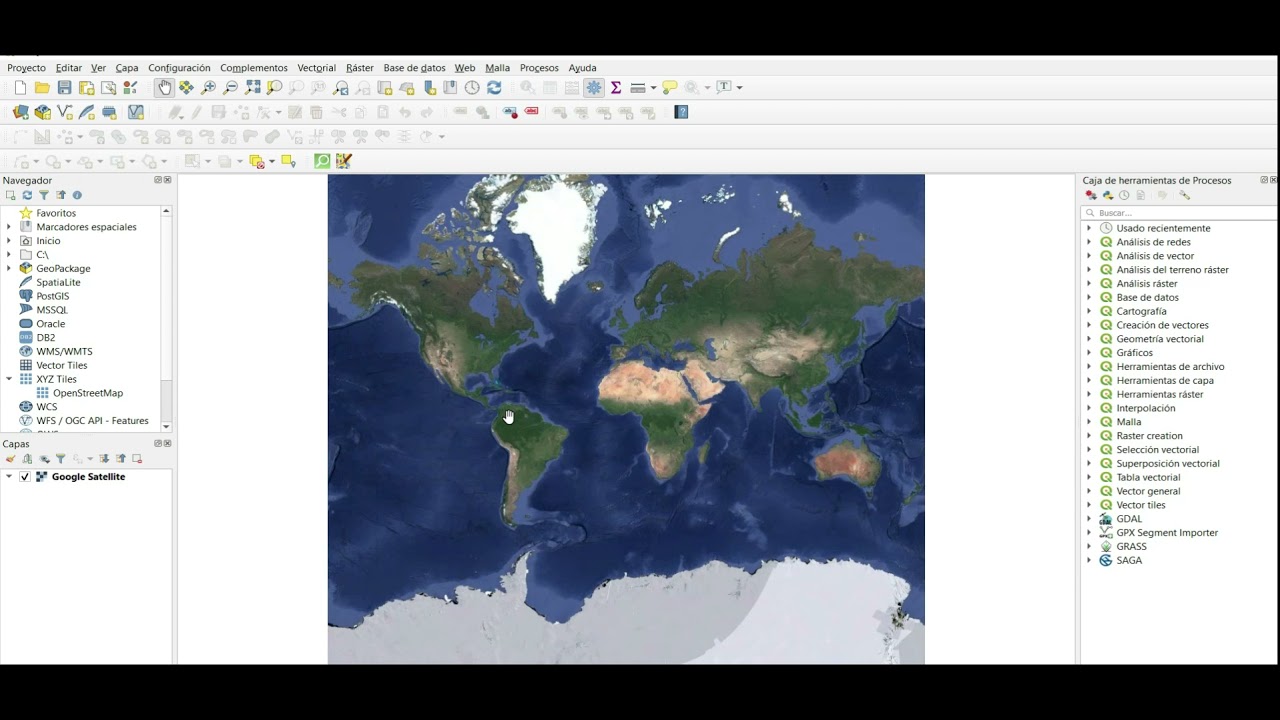Open the Help icon in second toolbar row

681,112
